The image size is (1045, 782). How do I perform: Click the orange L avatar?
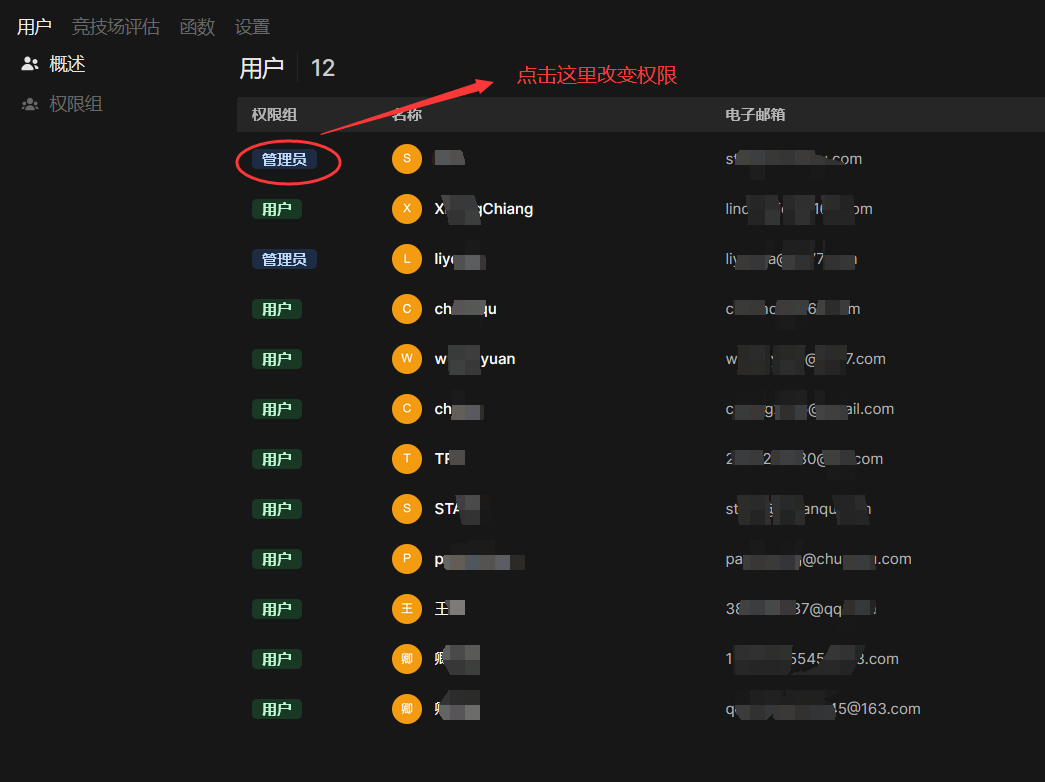(x=407, y=259)
